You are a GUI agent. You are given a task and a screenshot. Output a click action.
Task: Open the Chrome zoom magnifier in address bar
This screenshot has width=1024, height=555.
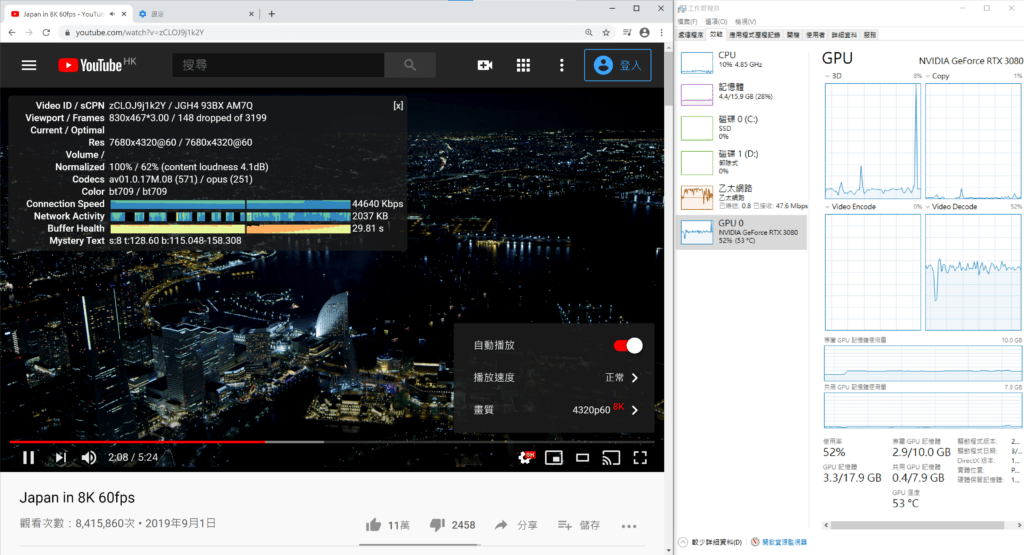pos(588,32)
